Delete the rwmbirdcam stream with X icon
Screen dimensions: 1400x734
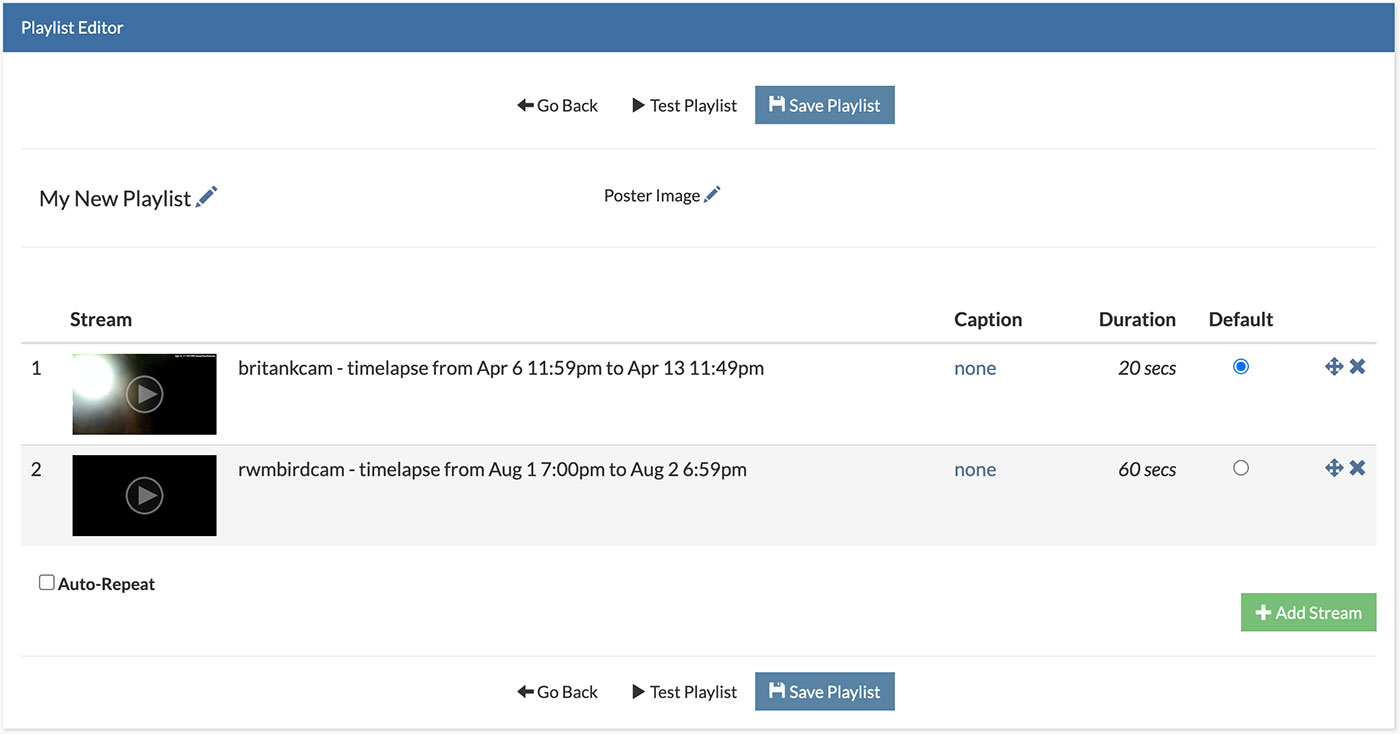[x=1357, y=468]
